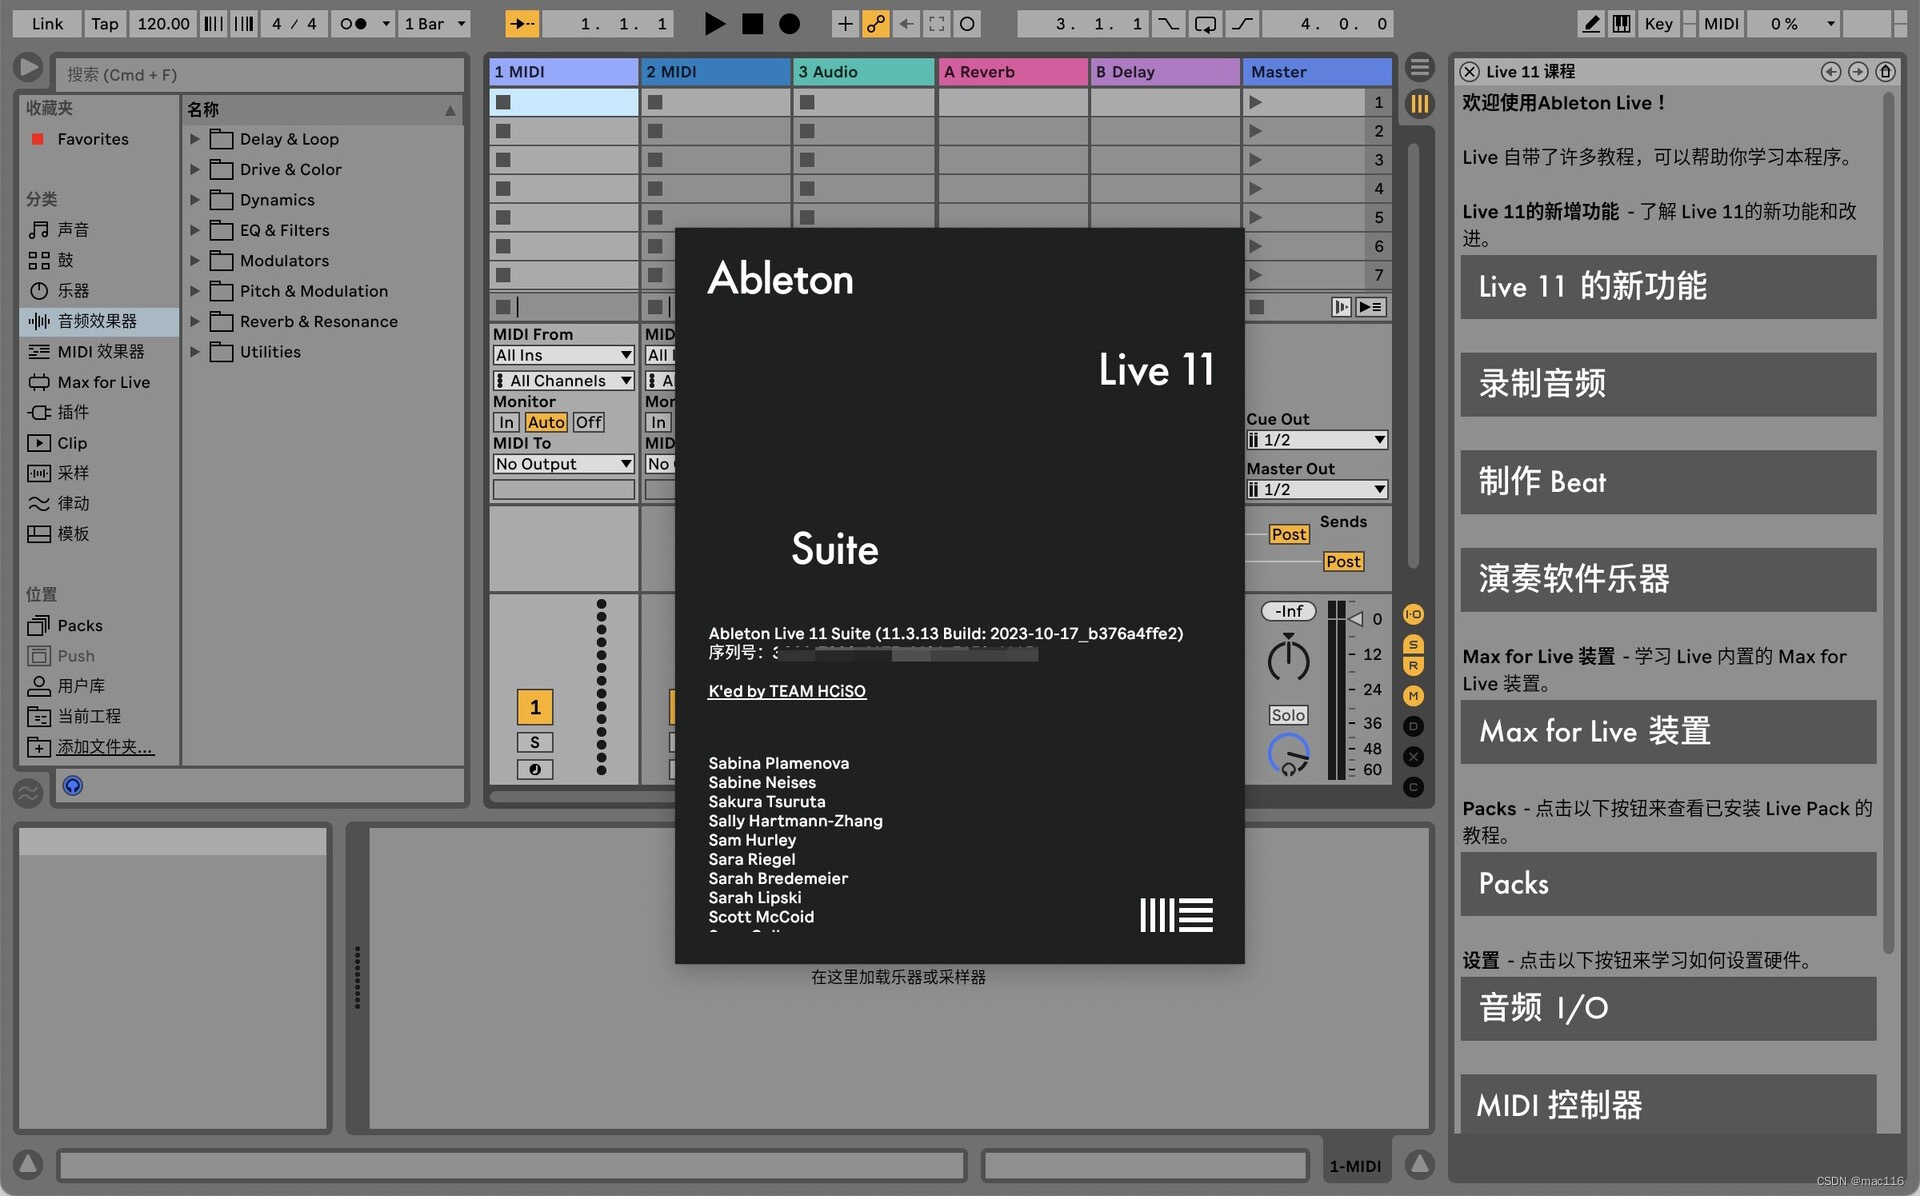1920x1196 pixels.
Task: Expand the Reverb & Resonance folder
Action: click(x=195, y=321)
